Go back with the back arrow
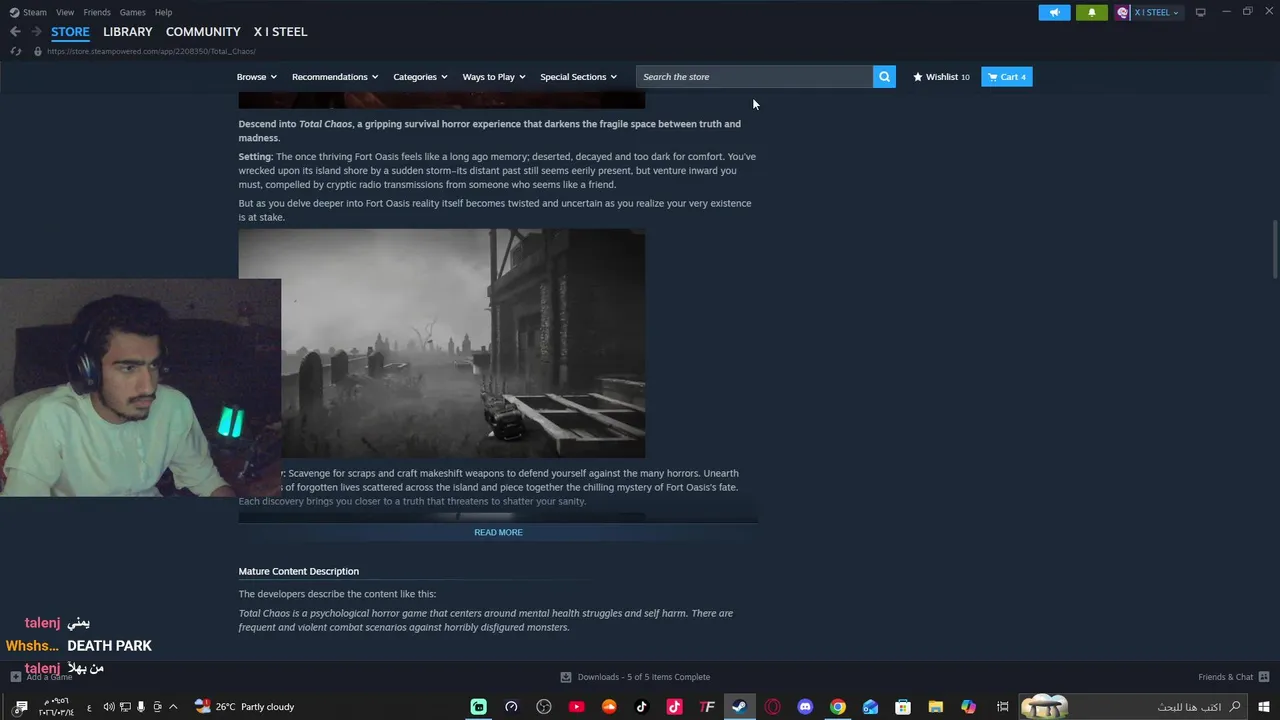This screenshot has height=720, width=1280. pos(15,32)
